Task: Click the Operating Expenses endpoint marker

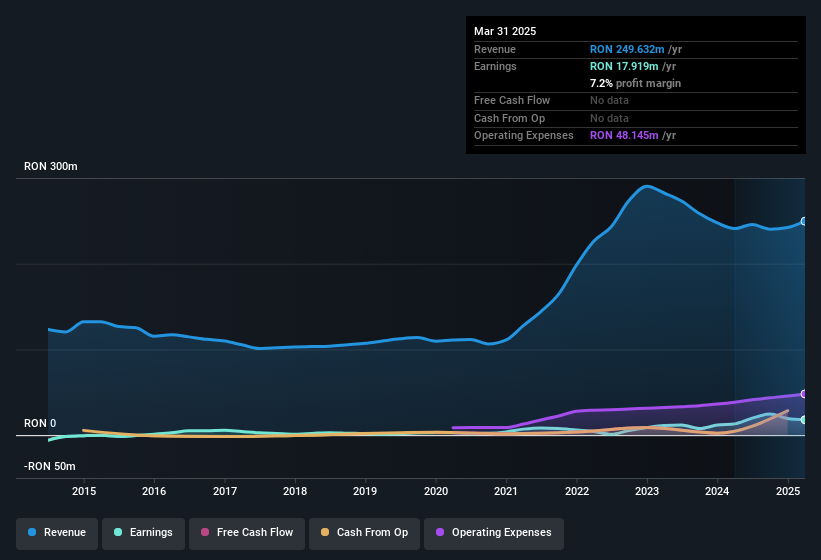Action: (x=804, y=394)
